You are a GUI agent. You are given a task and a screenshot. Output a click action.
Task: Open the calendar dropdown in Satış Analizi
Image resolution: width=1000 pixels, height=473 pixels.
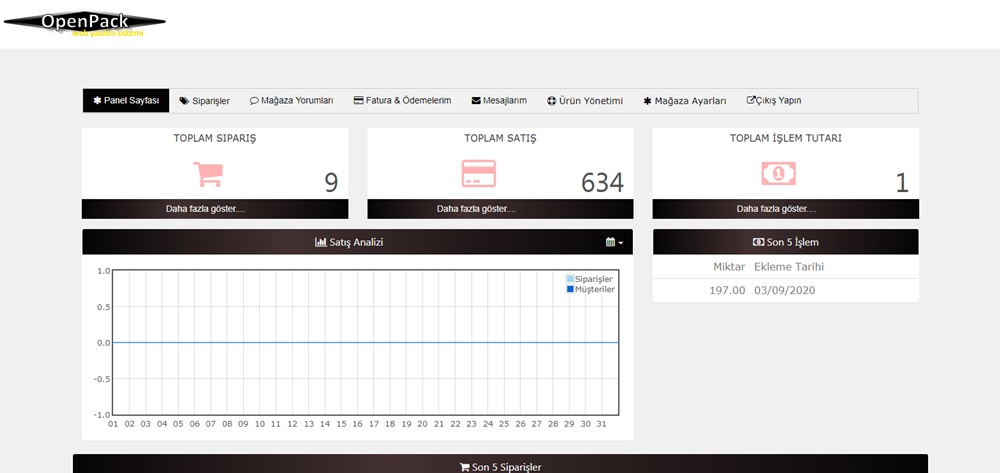pos(613,242)
